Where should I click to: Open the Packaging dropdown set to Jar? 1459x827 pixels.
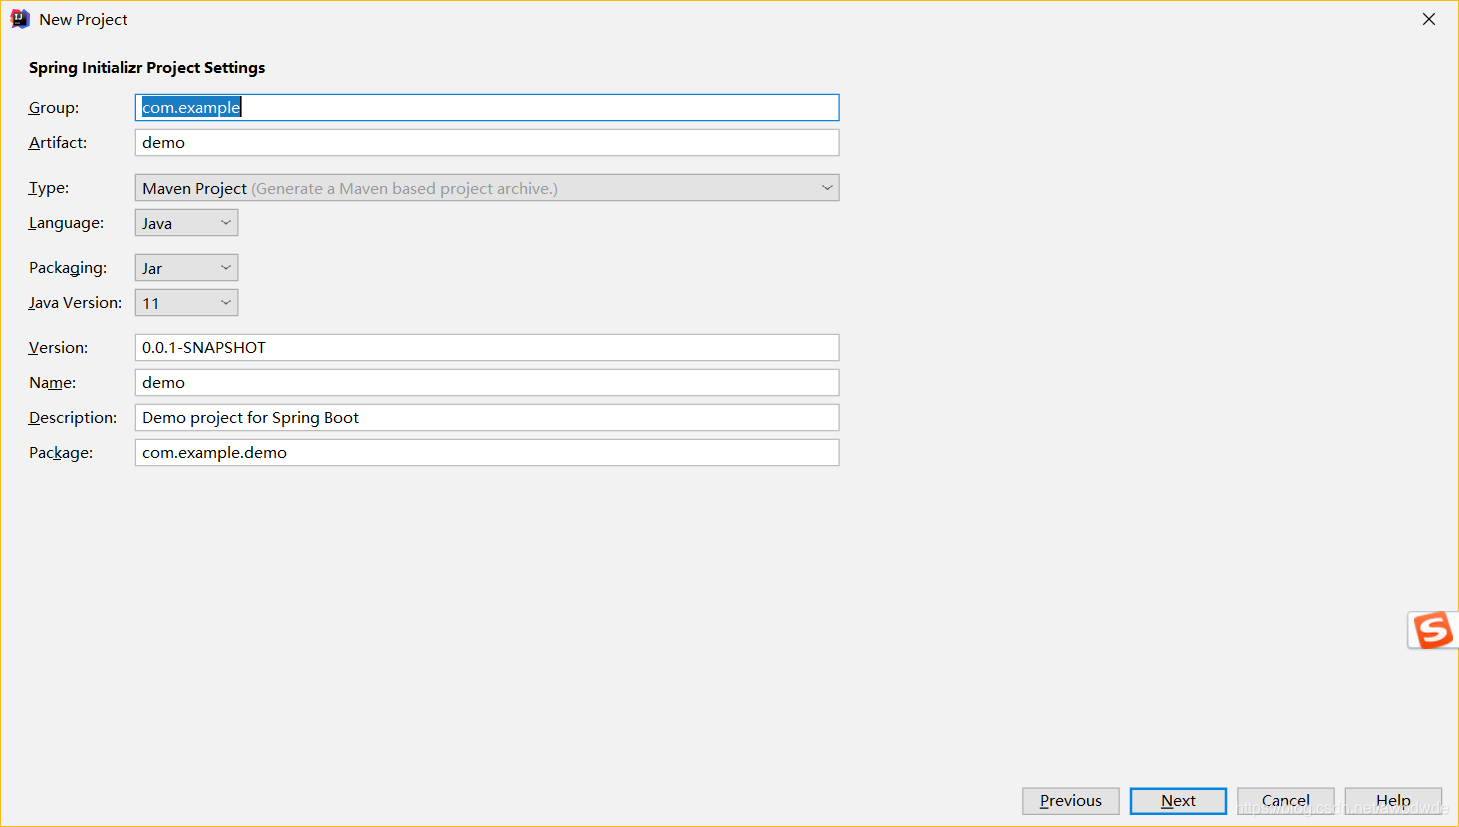186,268
